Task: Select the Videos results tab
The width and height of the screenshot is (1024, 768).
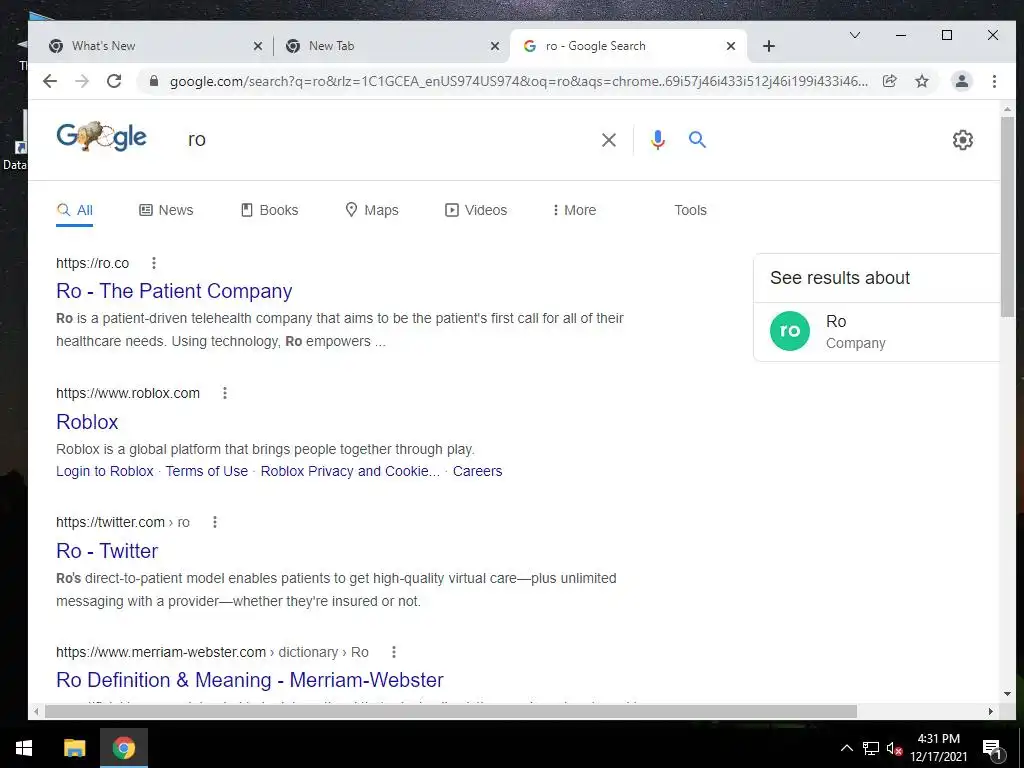Action: point(475,210)
